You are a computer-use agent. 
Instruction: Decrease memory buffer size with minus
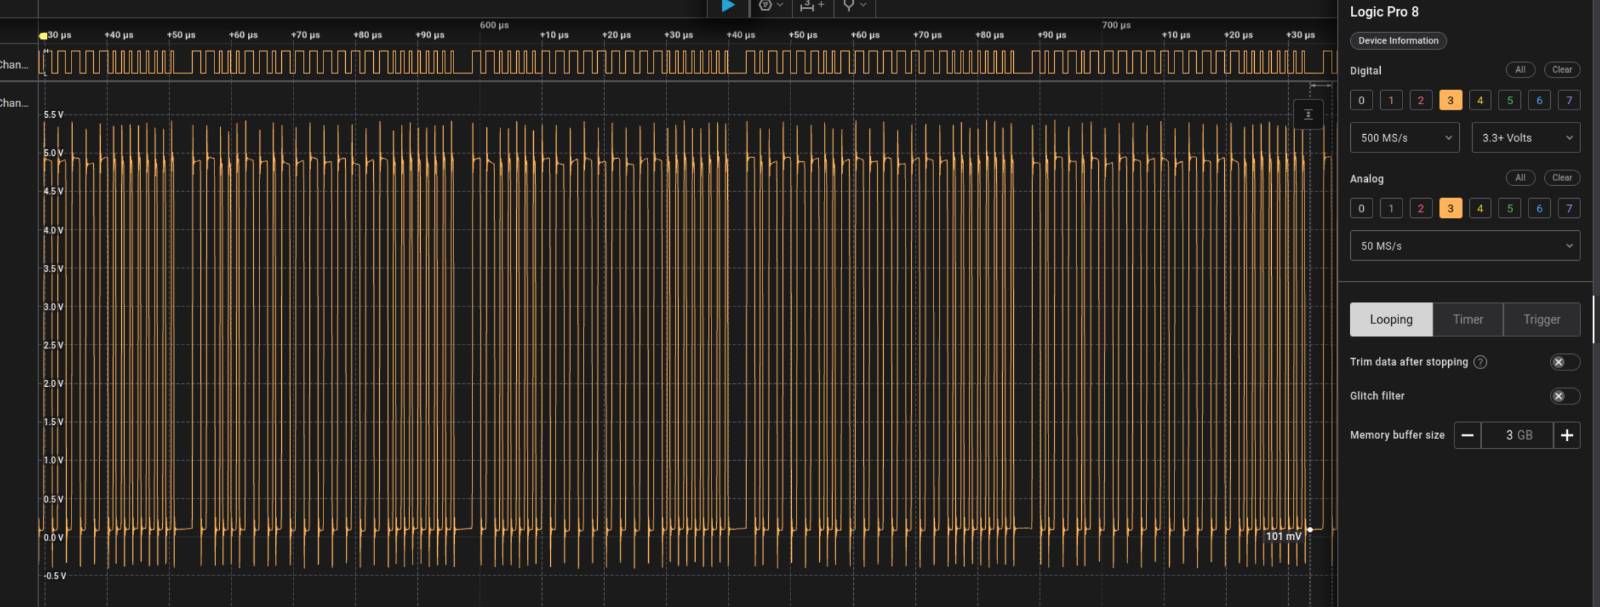pyautogui.click(x=1467, y=435)
